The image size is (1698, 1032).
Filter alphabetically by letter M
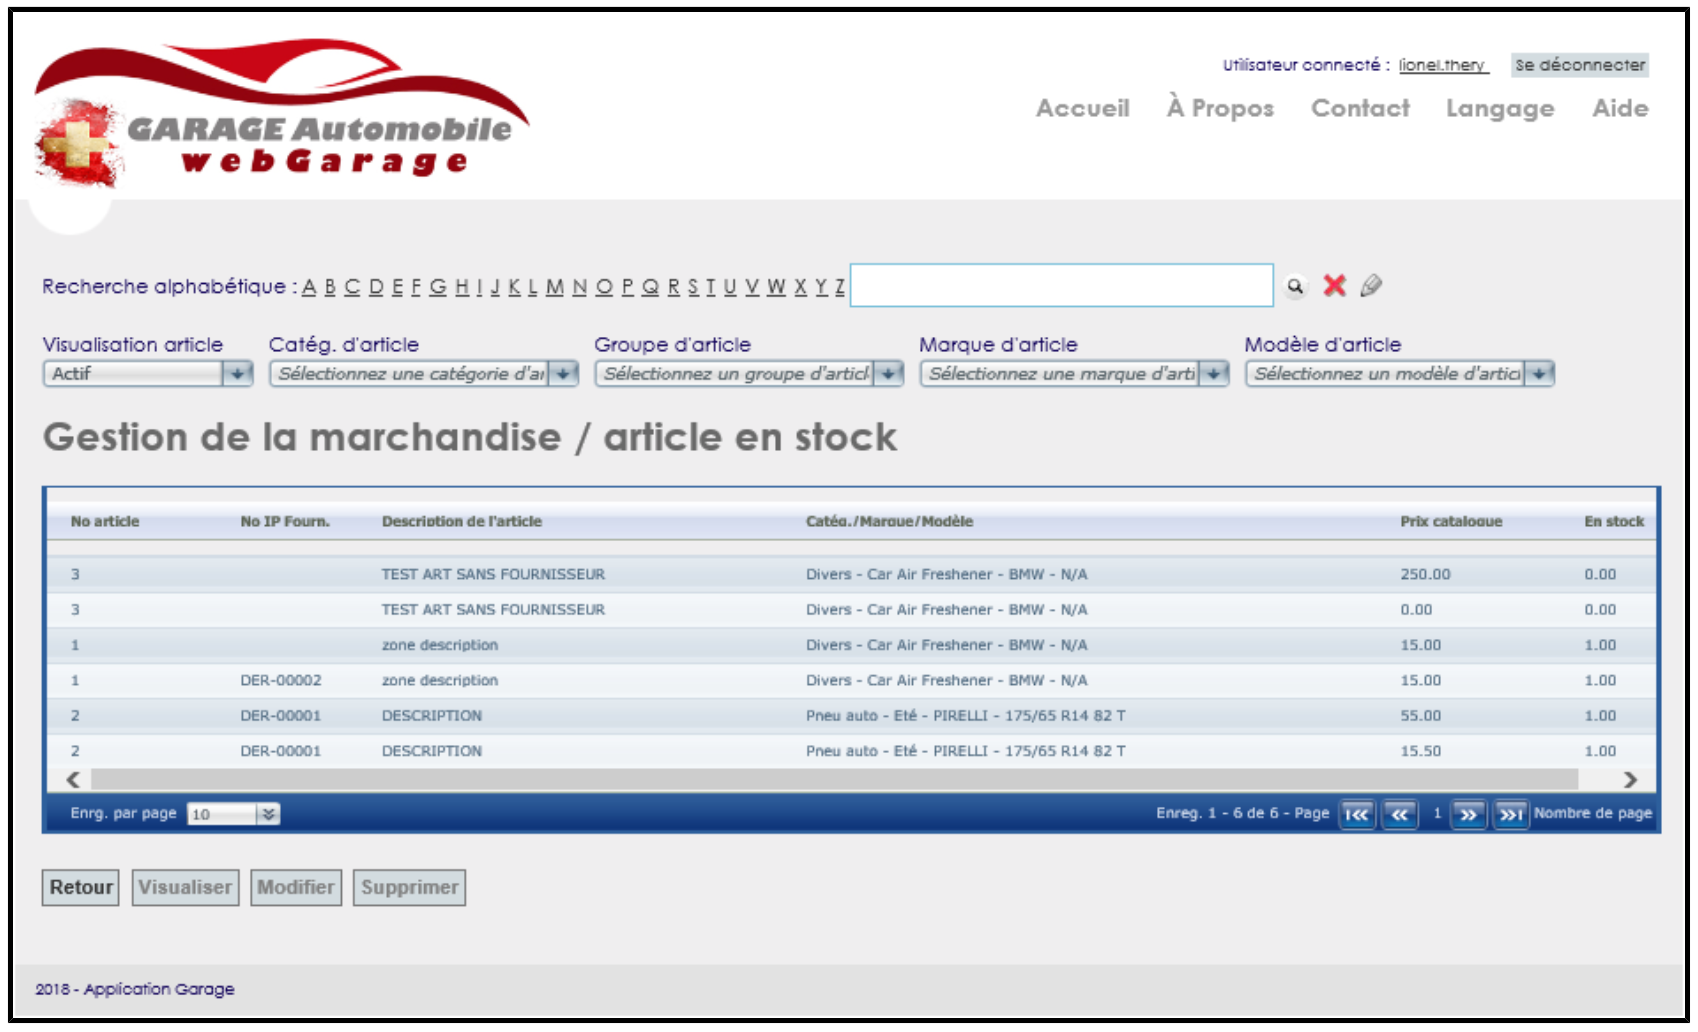(x=554, y=287)
